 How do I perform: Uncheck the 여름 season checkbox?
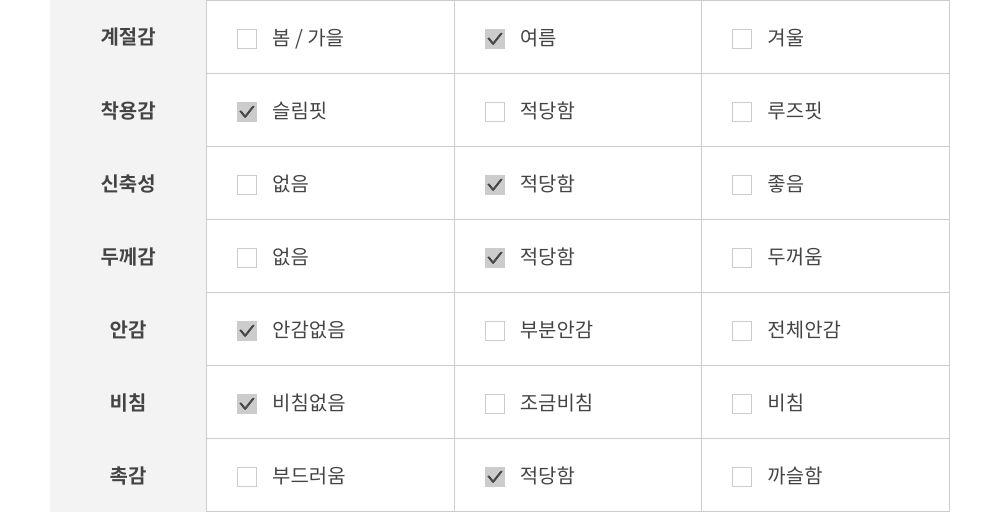tap(495, 39)
